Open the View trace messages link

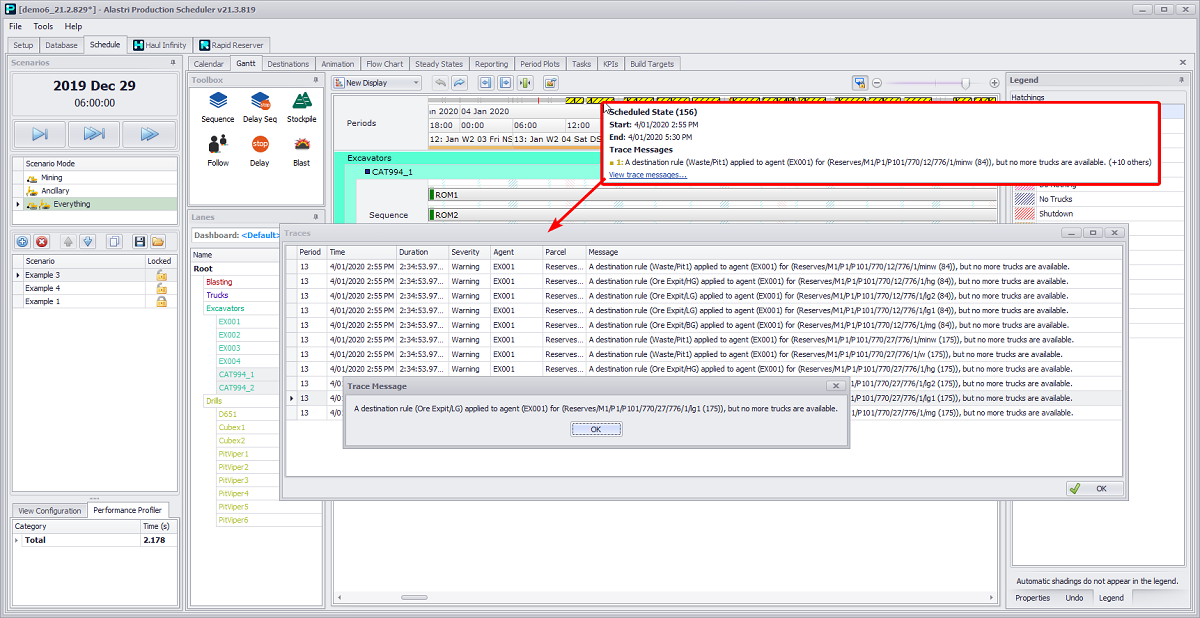(x=647, y=175)
